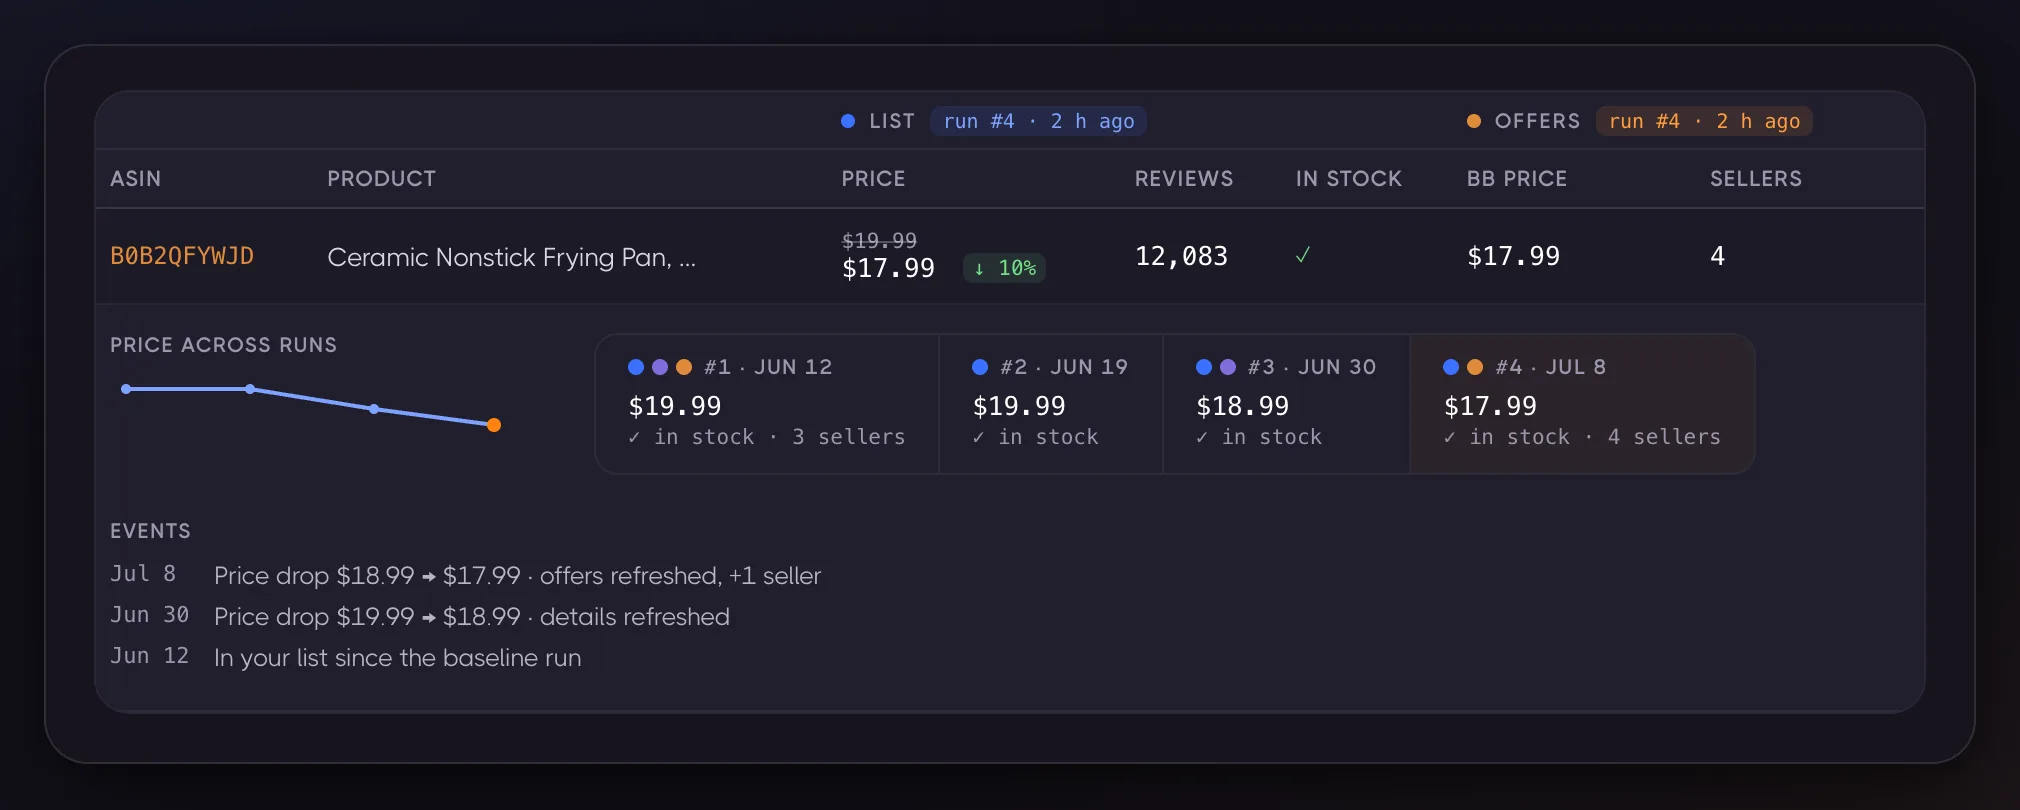
Task: Sort by the BB PRICE column header
Action: (x=1516, y=178)
